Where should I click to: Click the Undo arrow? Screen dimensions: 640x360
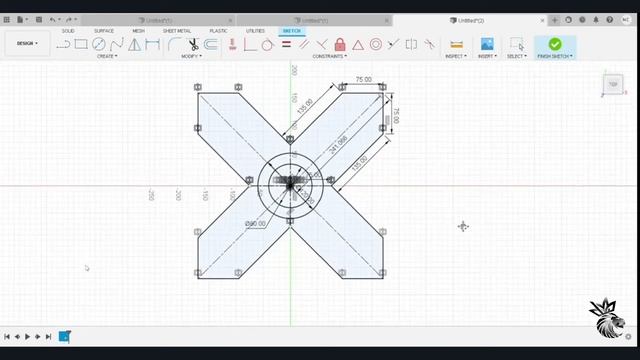coord(53,20)
